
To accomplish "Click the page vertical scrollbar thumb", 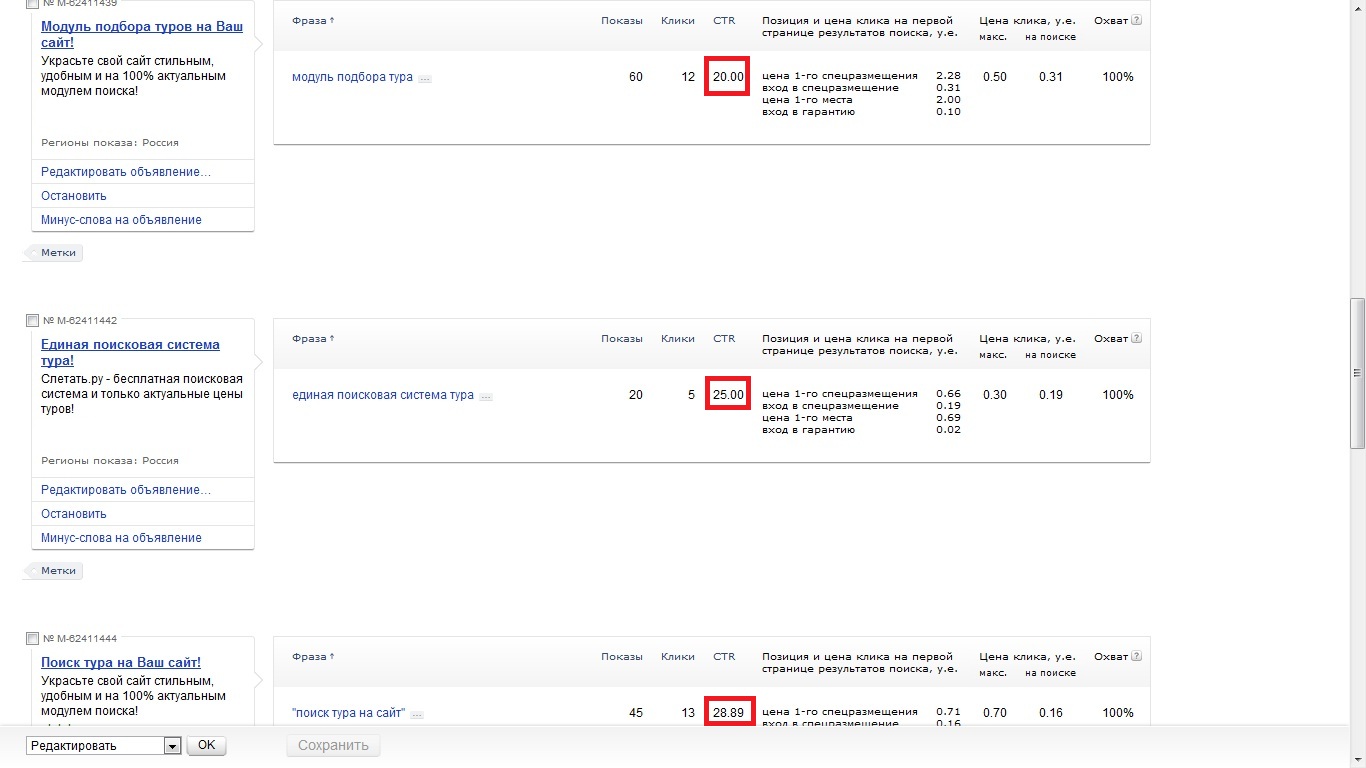I will [x=1357, y=372].
